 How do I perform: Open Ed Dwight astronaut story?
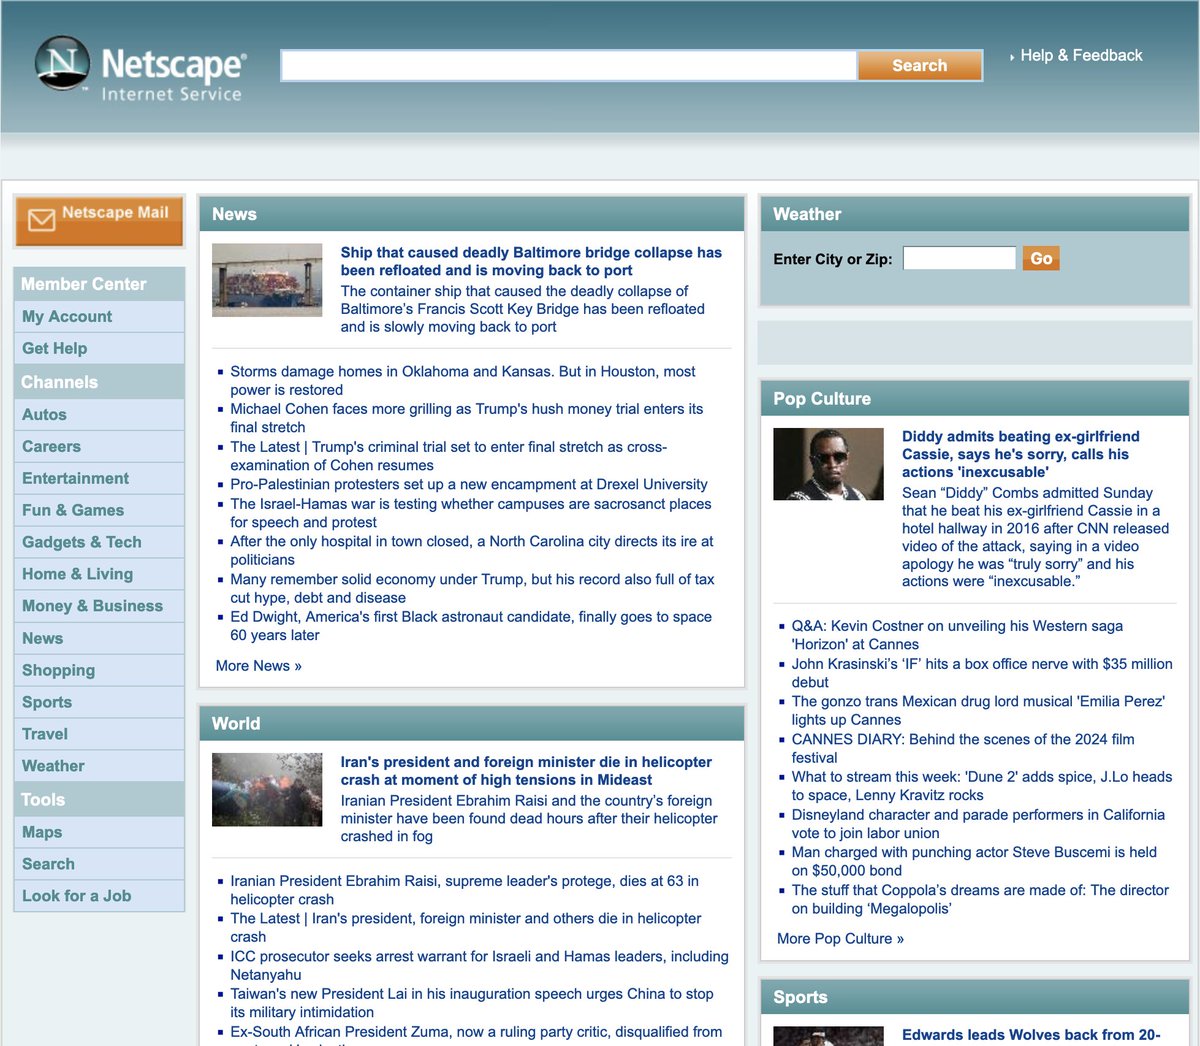[471, 626]
